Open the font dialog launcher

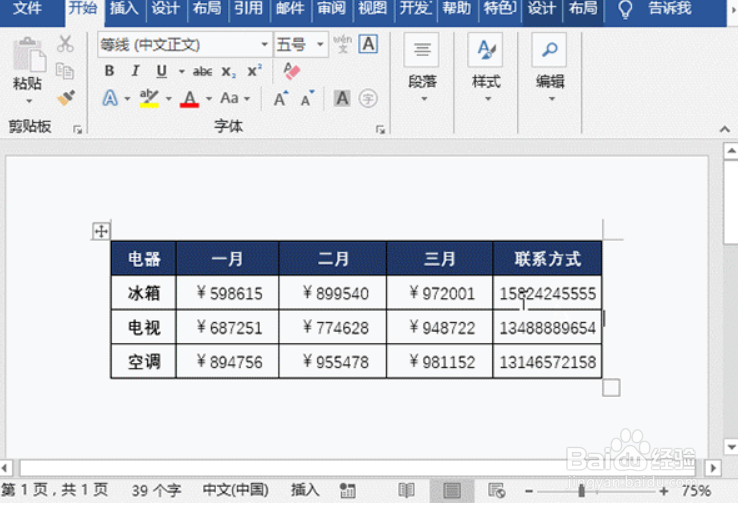(380, 129)
